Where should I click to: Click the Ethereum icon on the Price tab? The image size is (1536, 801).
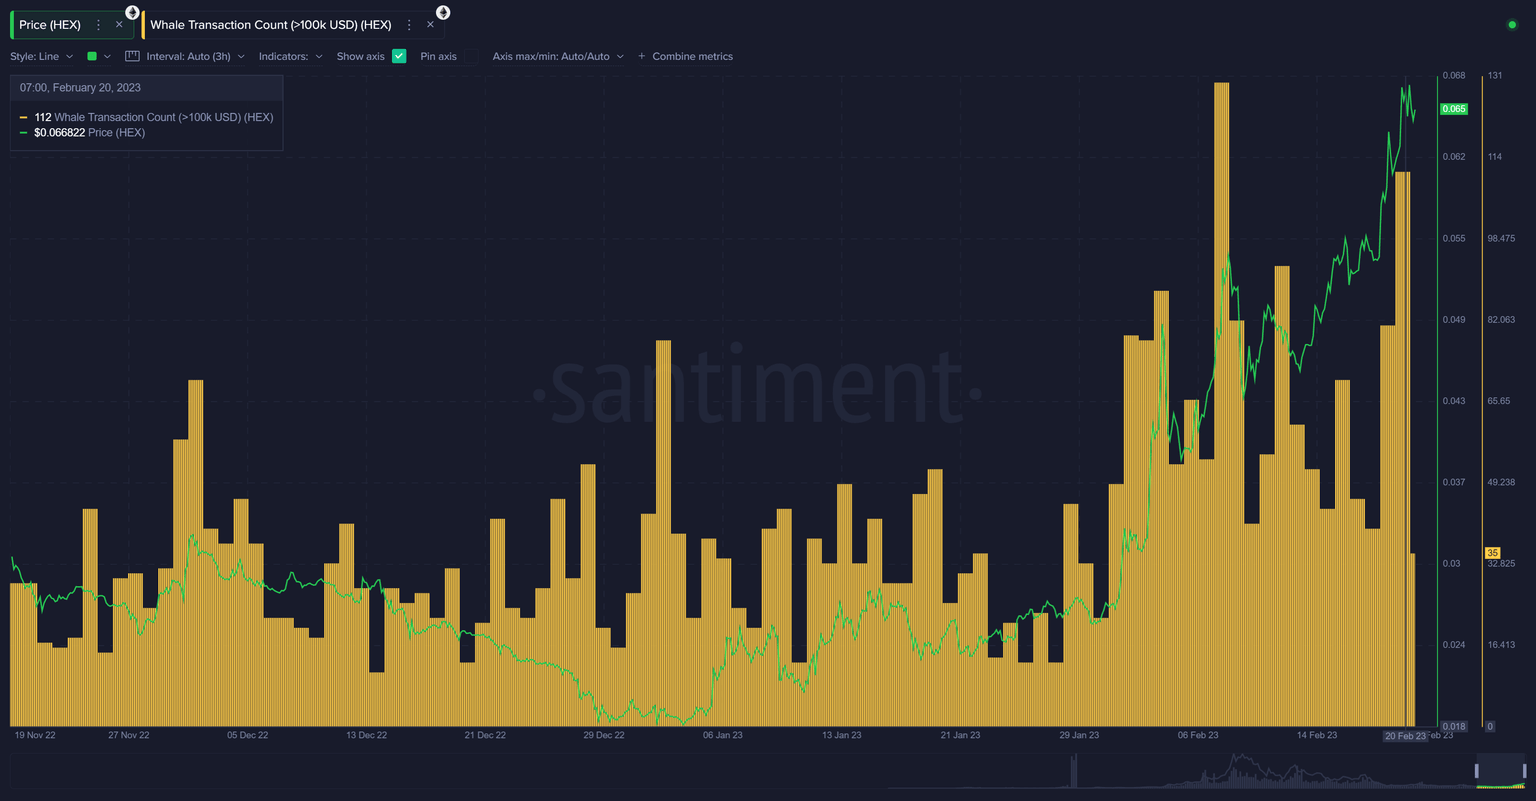click(x=132, y=12)
